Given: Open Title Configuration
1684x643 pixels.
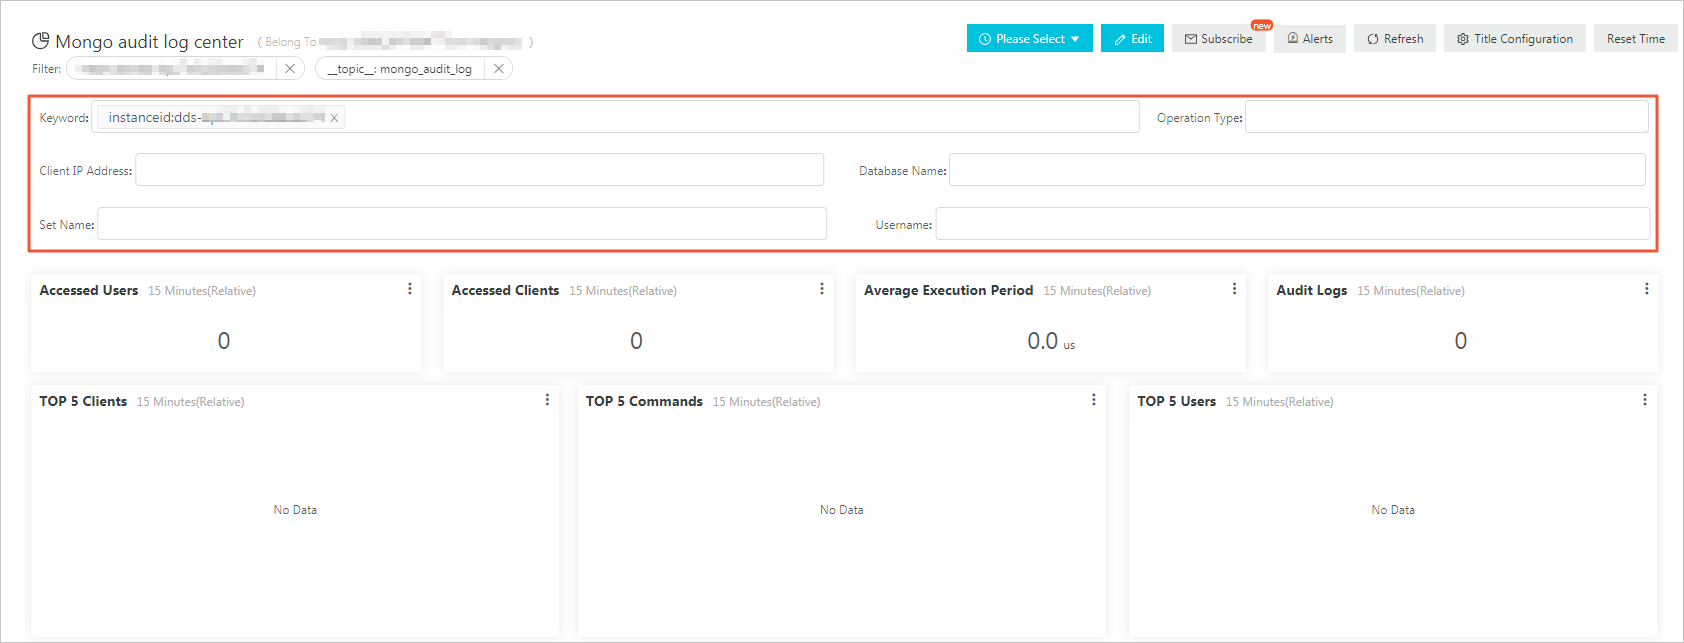Looking at the screenshot, I should (x=1514, y=38).
